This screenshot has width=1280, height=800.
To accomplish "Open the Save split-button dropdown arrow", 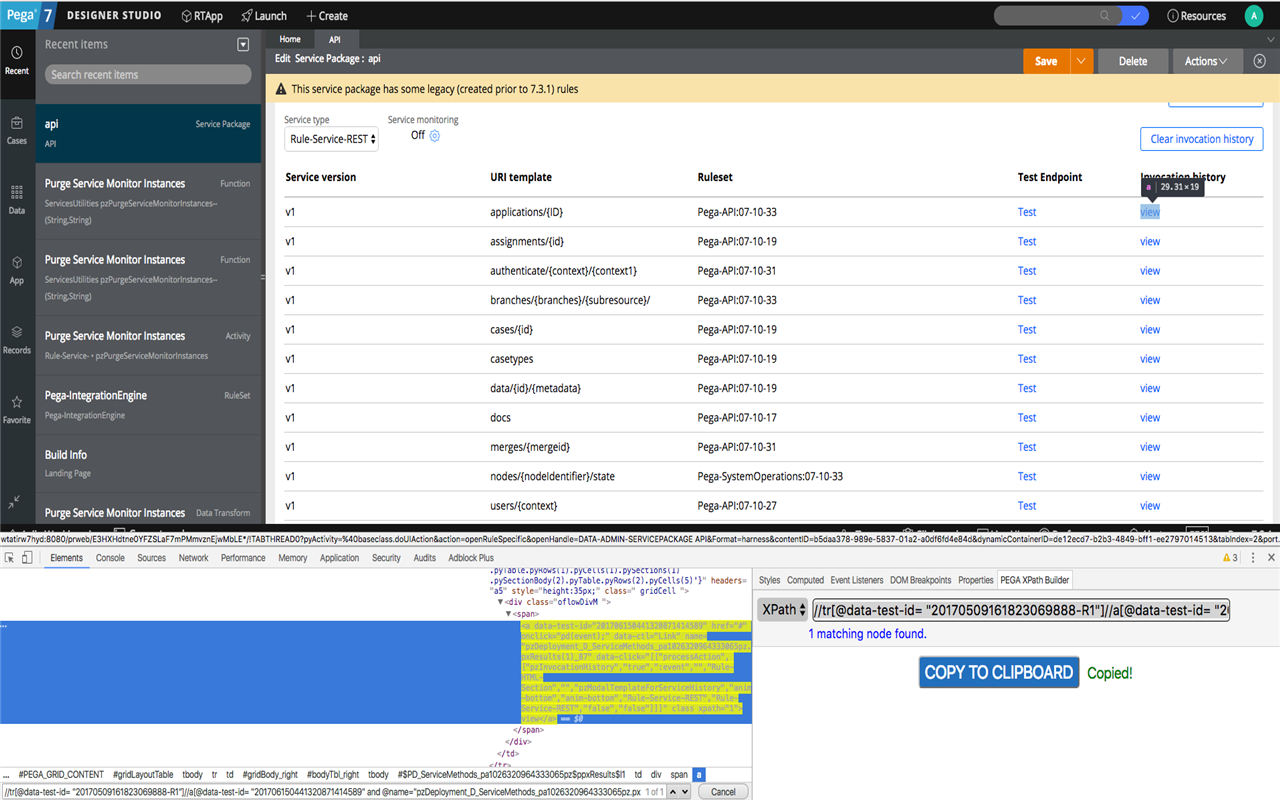I will 1081,61.
